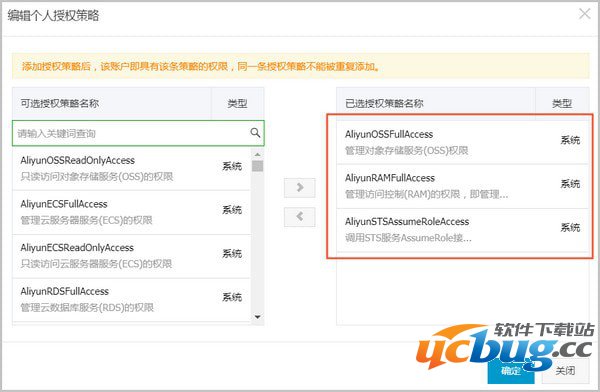
Task: Click 系统 type of AliyunRDSFullAccess row
Action: tap(232, 297)
